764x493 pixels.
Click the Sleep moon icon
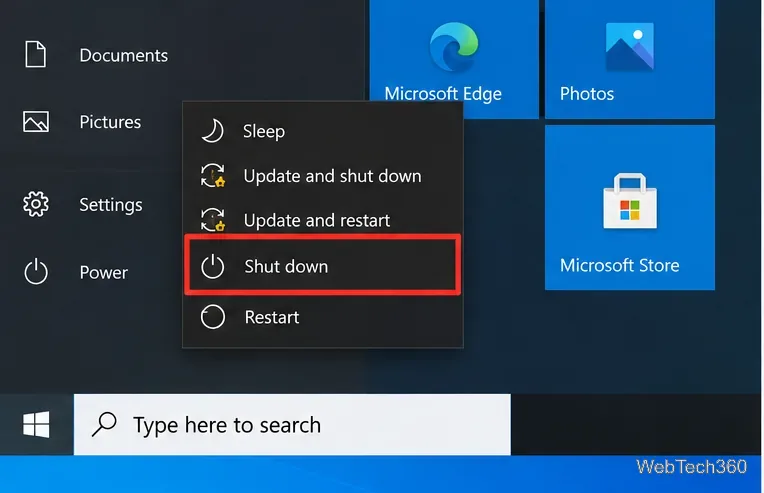(213, 131)
